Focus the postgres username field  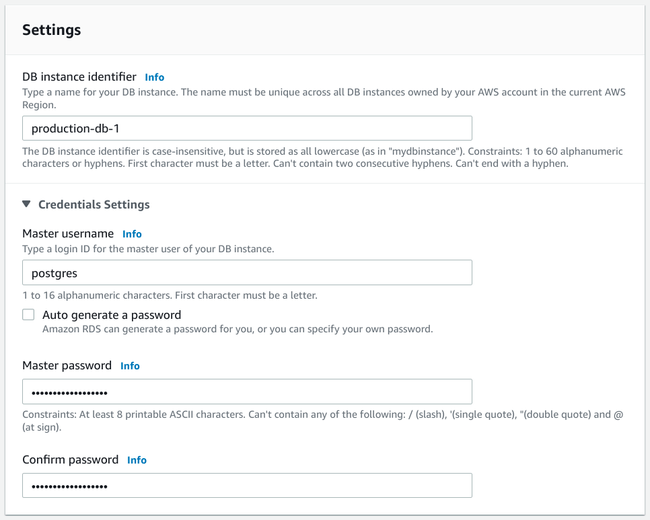tap(247, 272)
